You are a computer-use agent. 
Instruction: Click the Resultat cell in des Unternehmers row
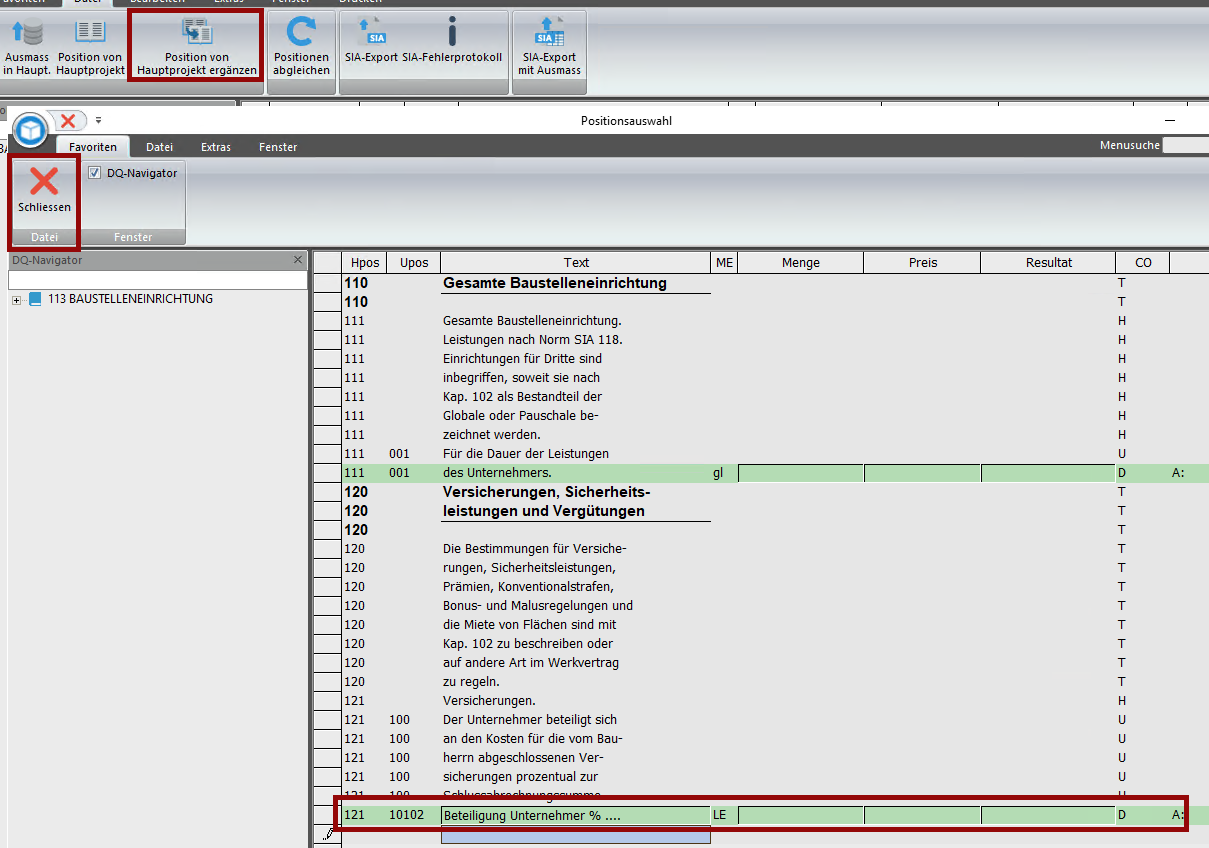[x=1049, y=473]
